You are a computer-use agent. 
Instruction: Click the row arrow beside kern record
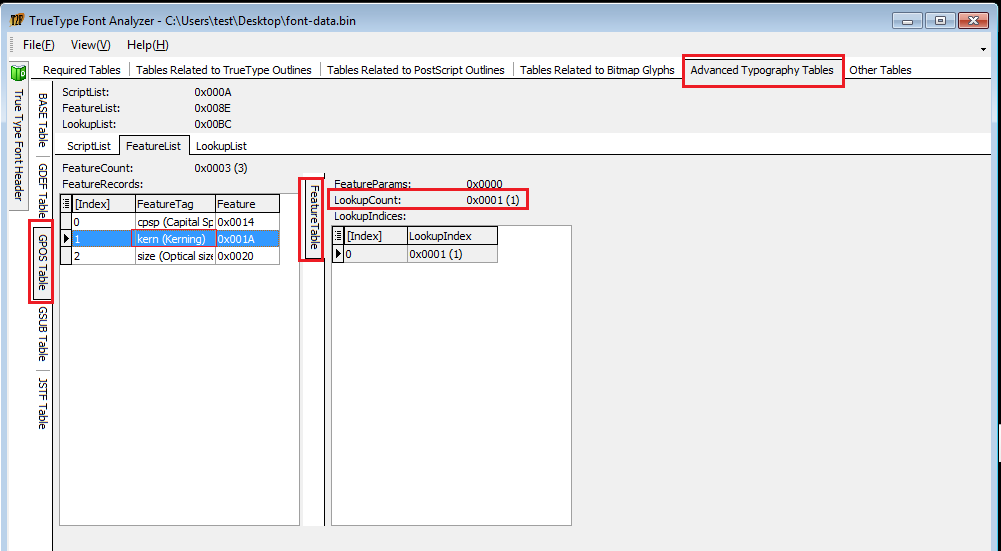(66, 239)
